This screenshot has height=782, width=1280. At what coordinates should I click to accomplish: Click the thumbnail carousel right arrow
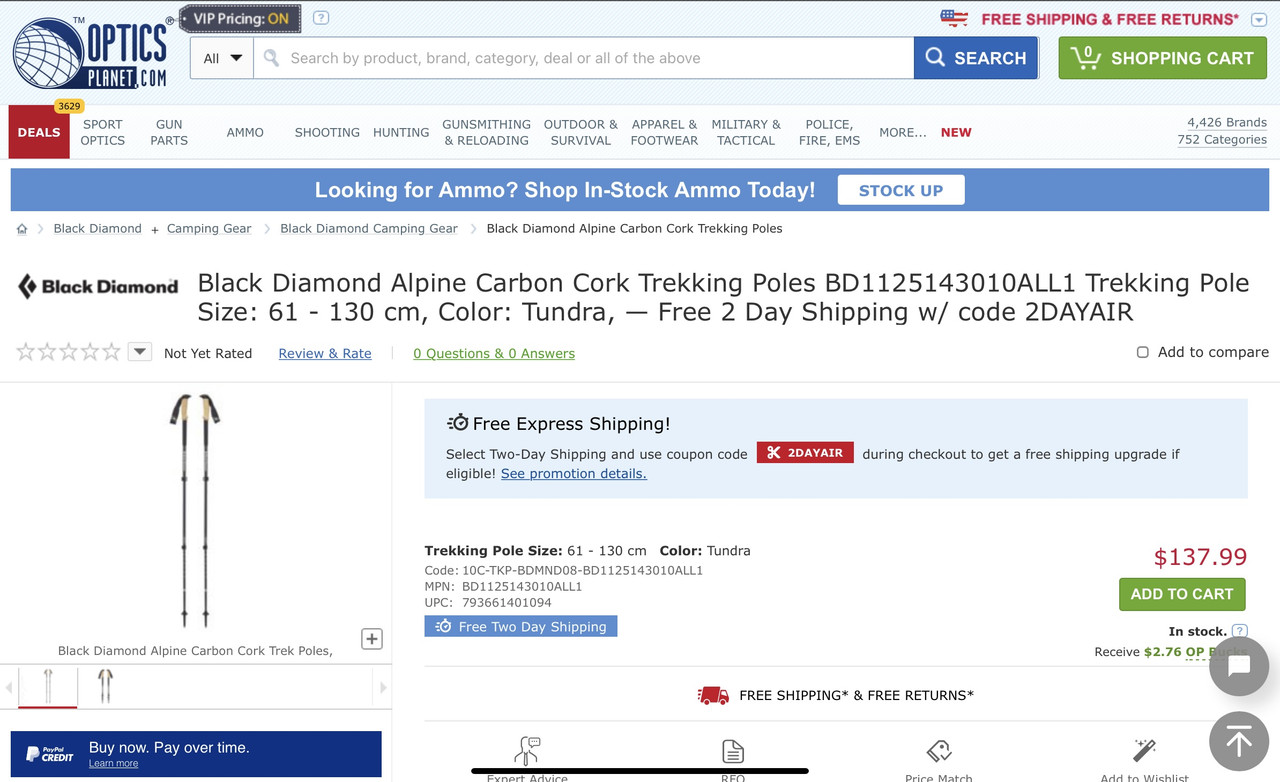[383, 688]
